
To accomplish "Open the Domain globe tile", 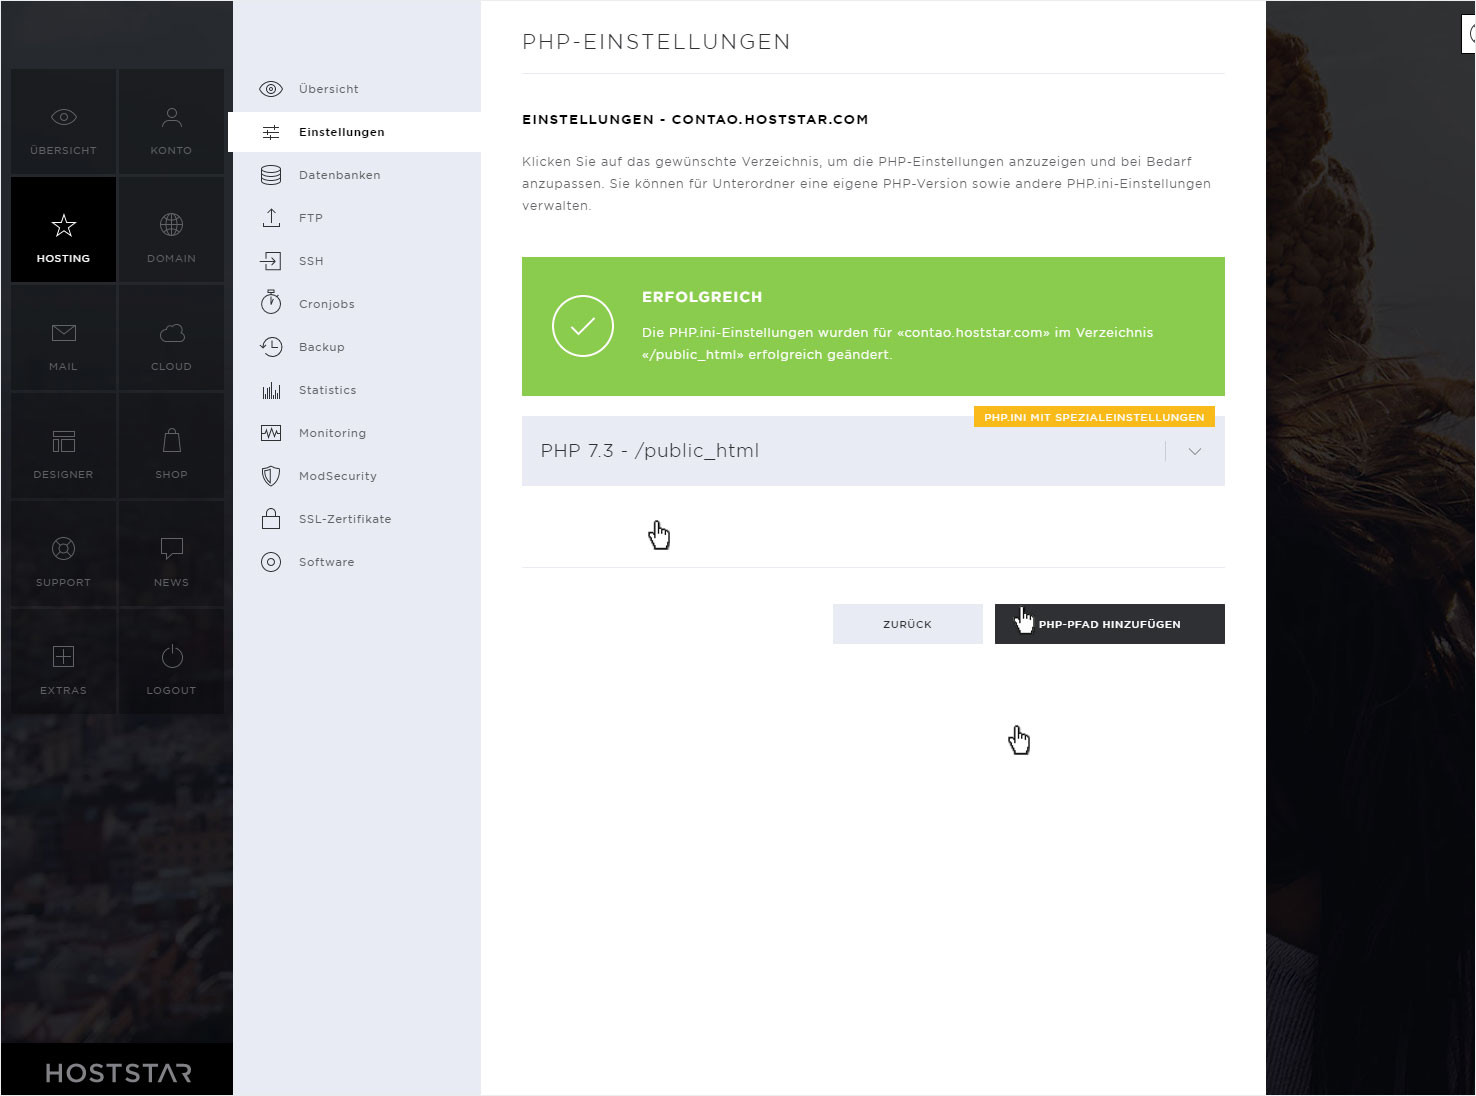I will click(x=172, y=230).
